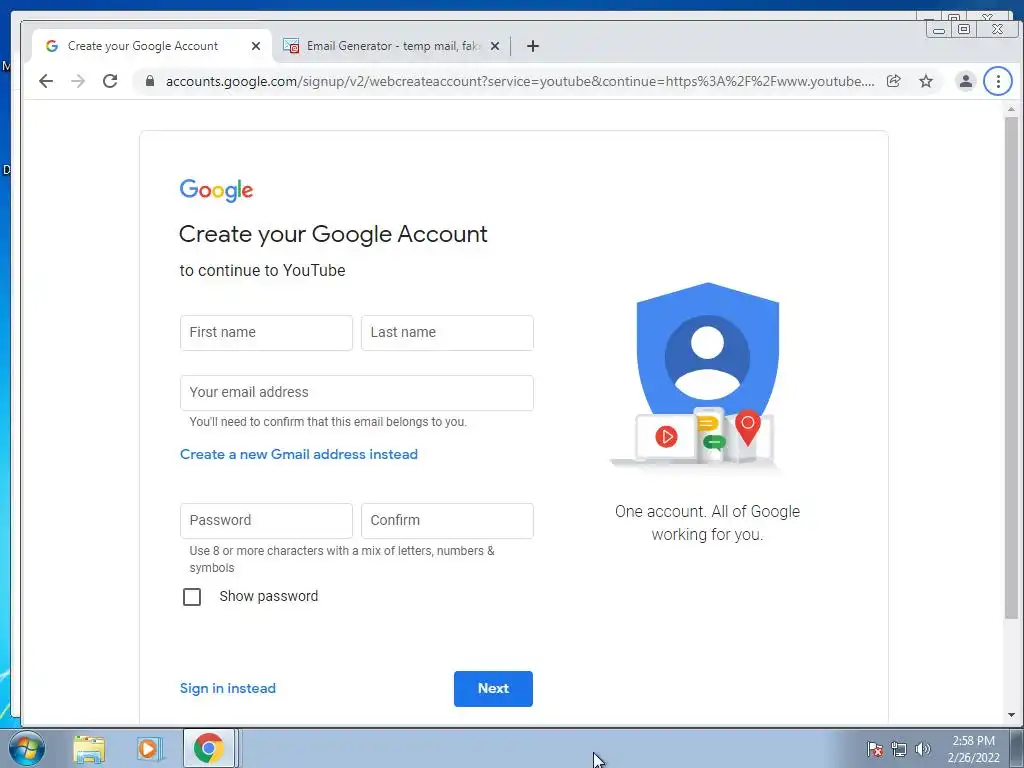Click the share page icon in address bar
Viewport: 1024px width, 768px height.
click(893, 81)
